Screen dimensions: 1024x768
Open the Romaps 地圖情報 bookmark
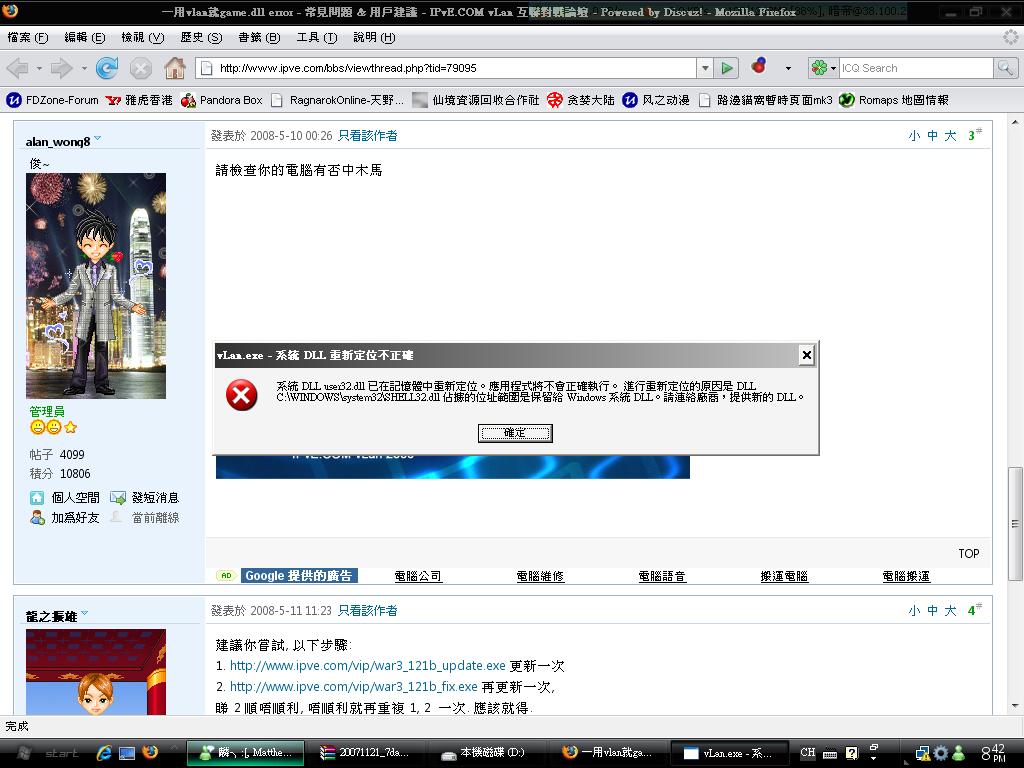pos(894,100)
